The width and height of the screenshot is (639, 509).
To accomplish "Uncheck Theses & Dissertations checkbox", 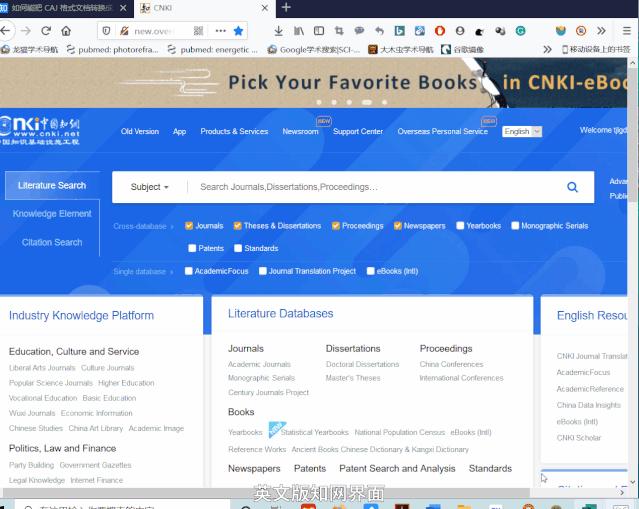I will click(x=237, y=226).
